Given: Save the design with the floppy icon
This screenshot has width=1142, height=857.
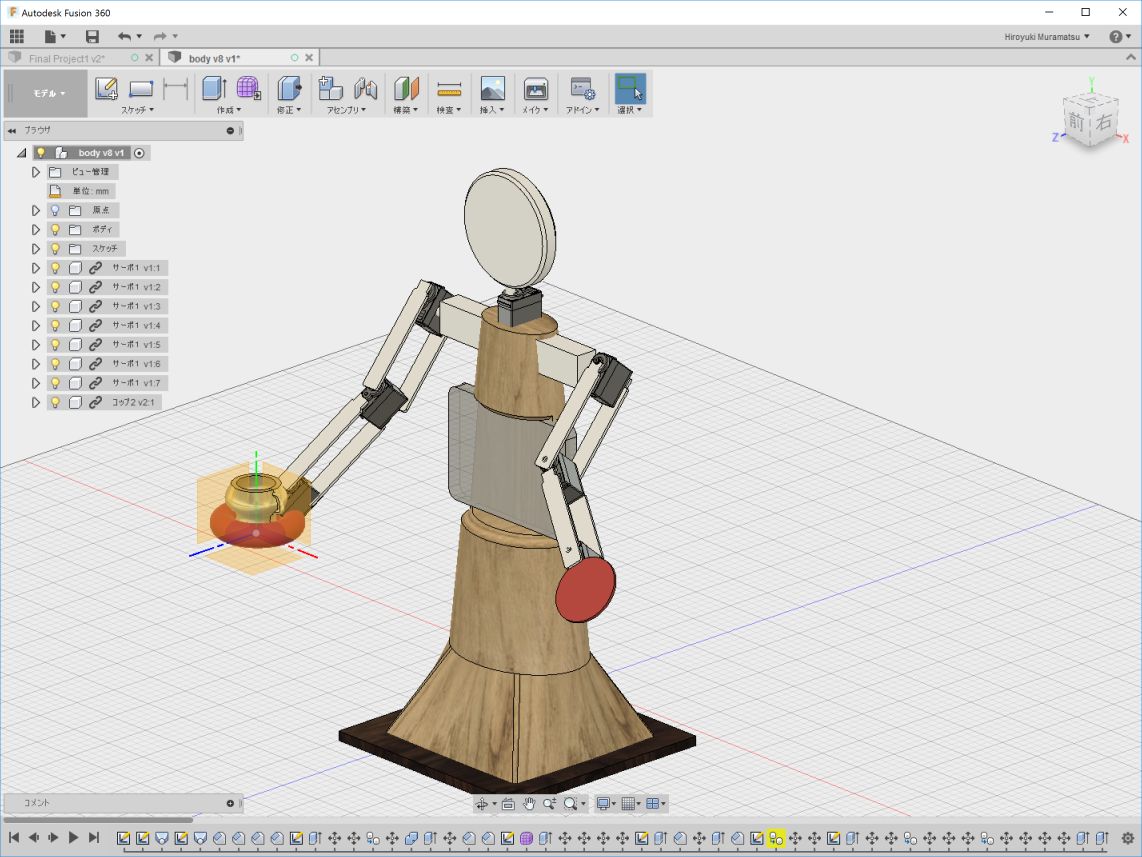Looking at the screenshot, I should 92,36.
